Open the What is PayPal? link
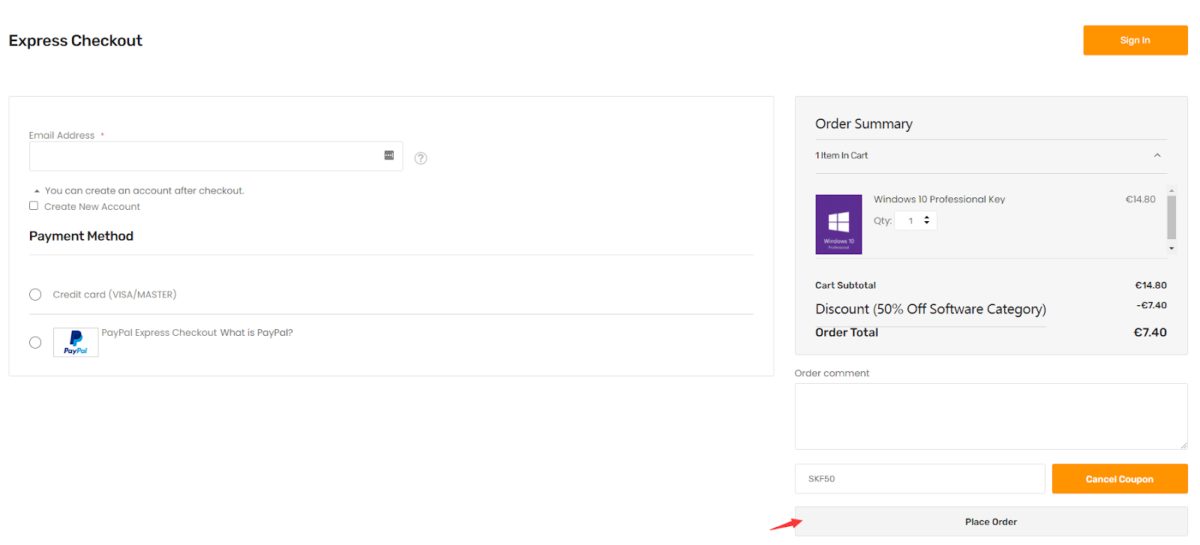 tap(257, 332)
